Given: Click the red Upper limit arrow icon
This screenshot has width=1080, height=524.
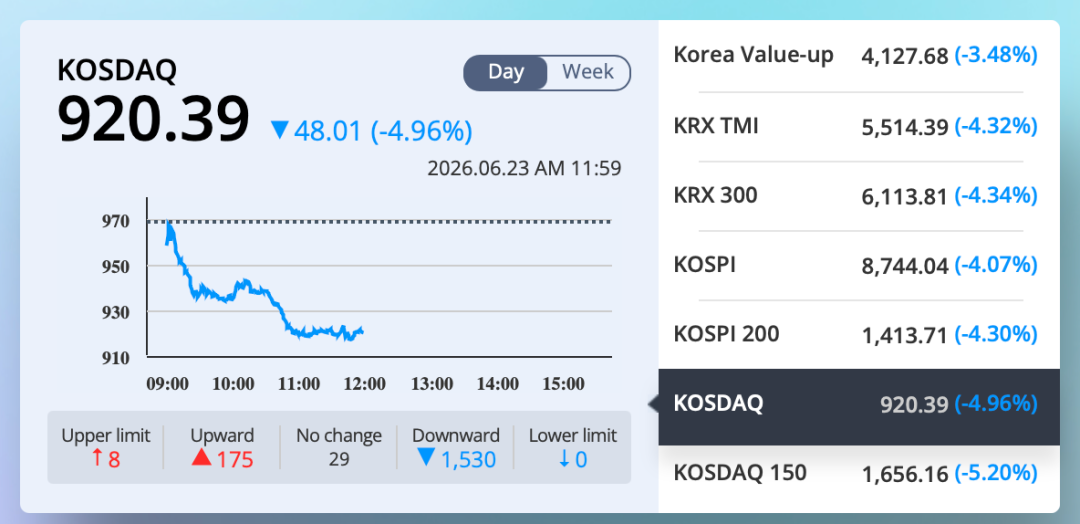Looking at the screenshot, I should 97,458.
